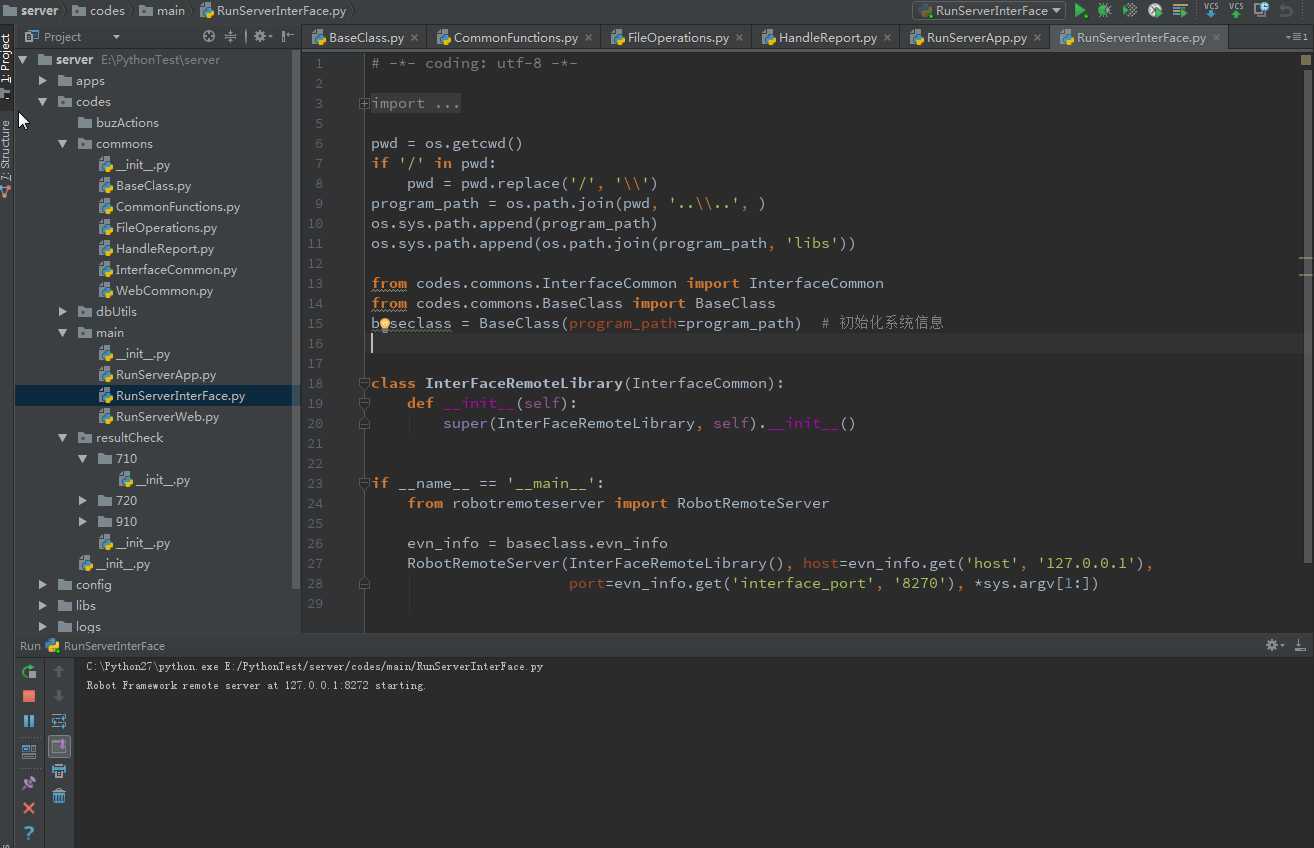1314x848 pixels.
Task: Toggle the Structure tool window strip
Action: click(x=6, y=157)
